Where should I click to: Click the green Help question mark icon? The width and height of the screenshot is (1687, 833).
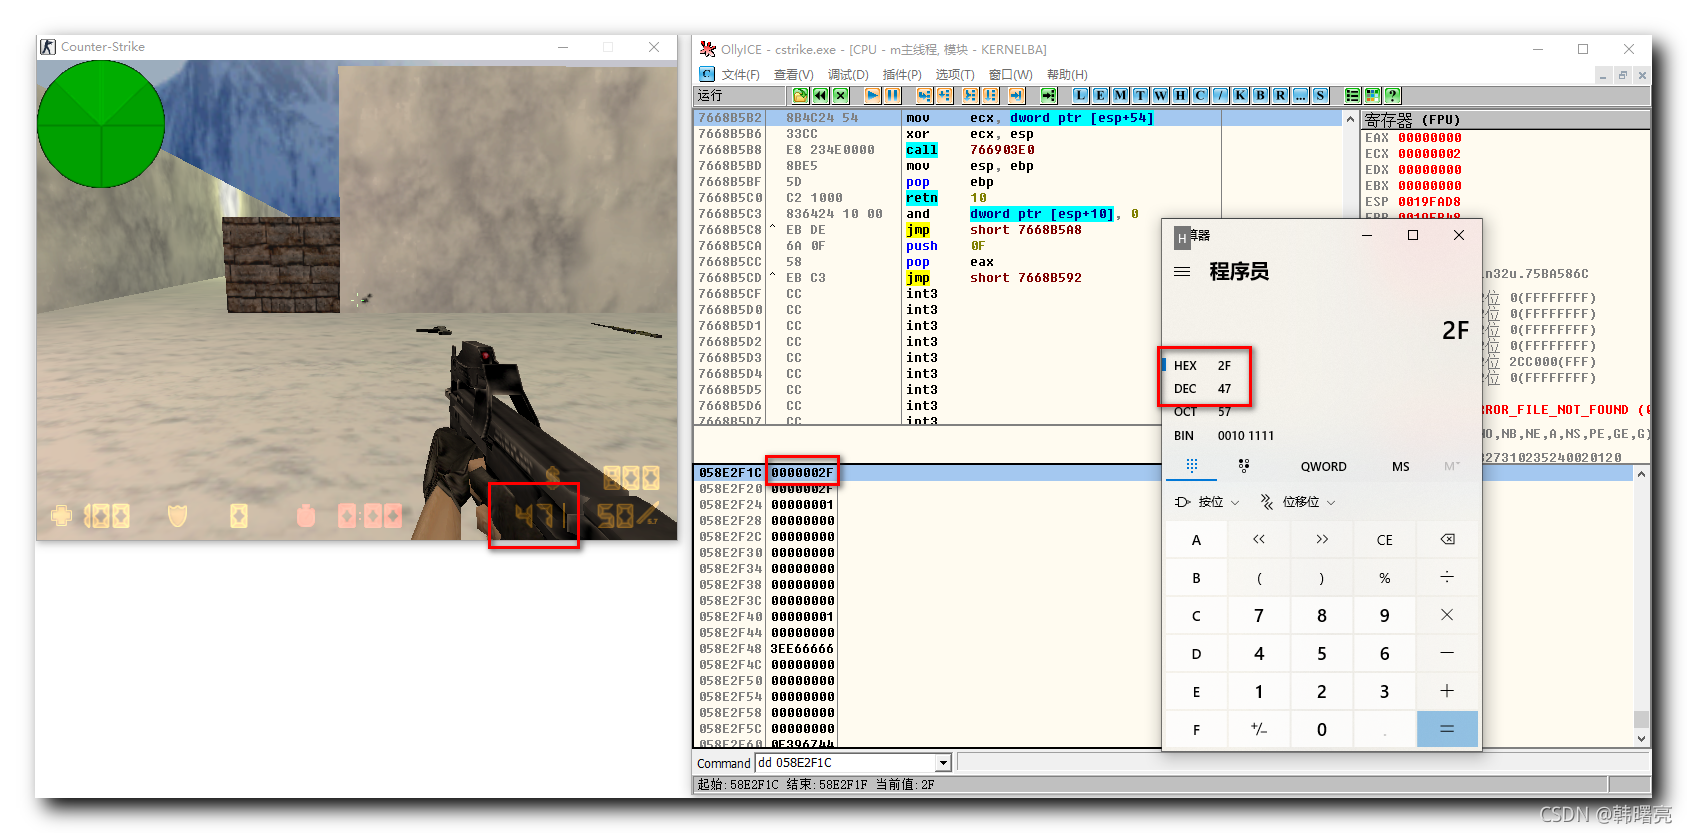[x=1392, y=95]
